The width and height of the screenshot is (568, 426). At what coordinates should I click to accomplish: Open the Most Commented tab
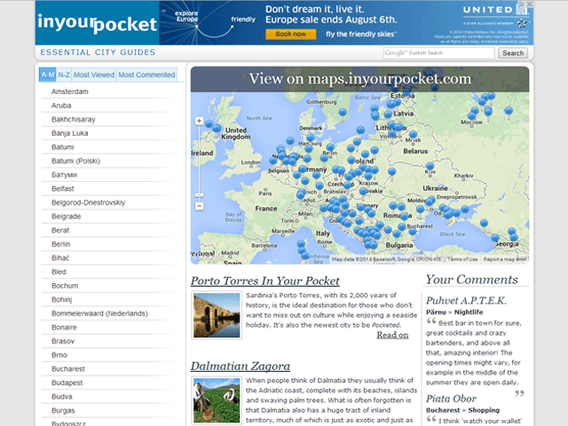point(147,75)
